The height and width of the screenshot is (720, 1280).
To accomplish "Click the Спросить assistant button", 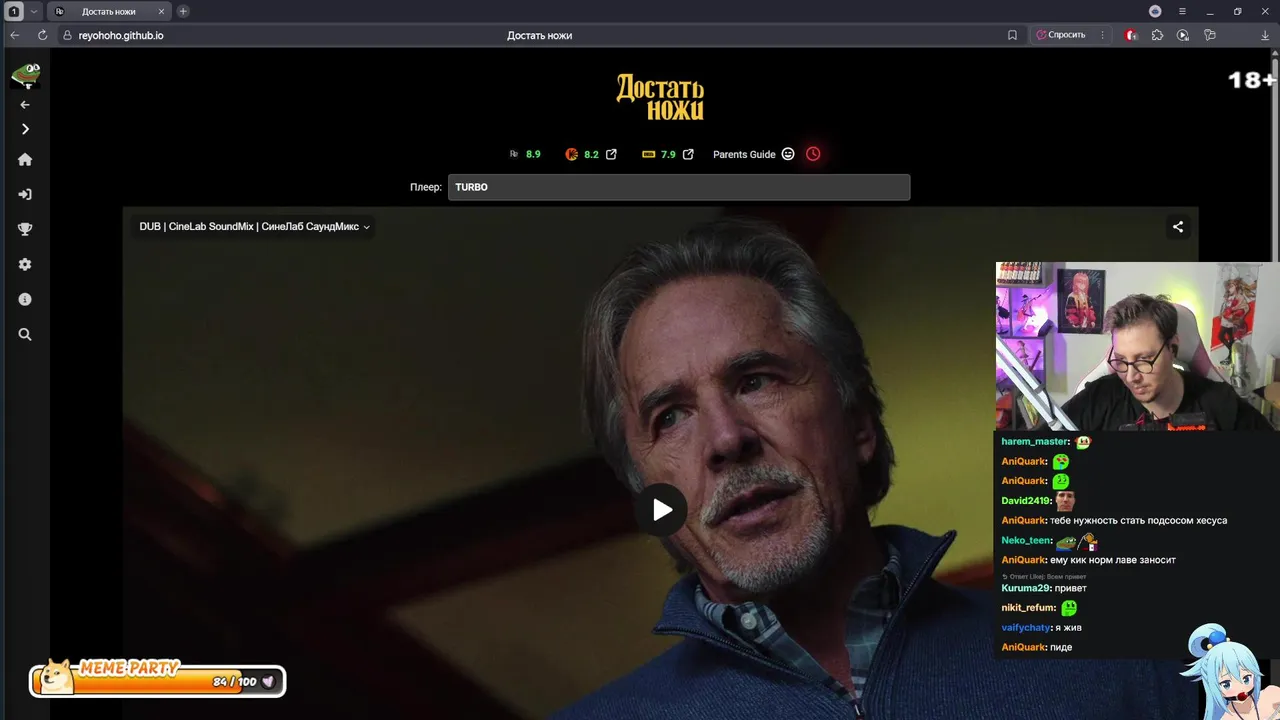I will coord(1060,35).
